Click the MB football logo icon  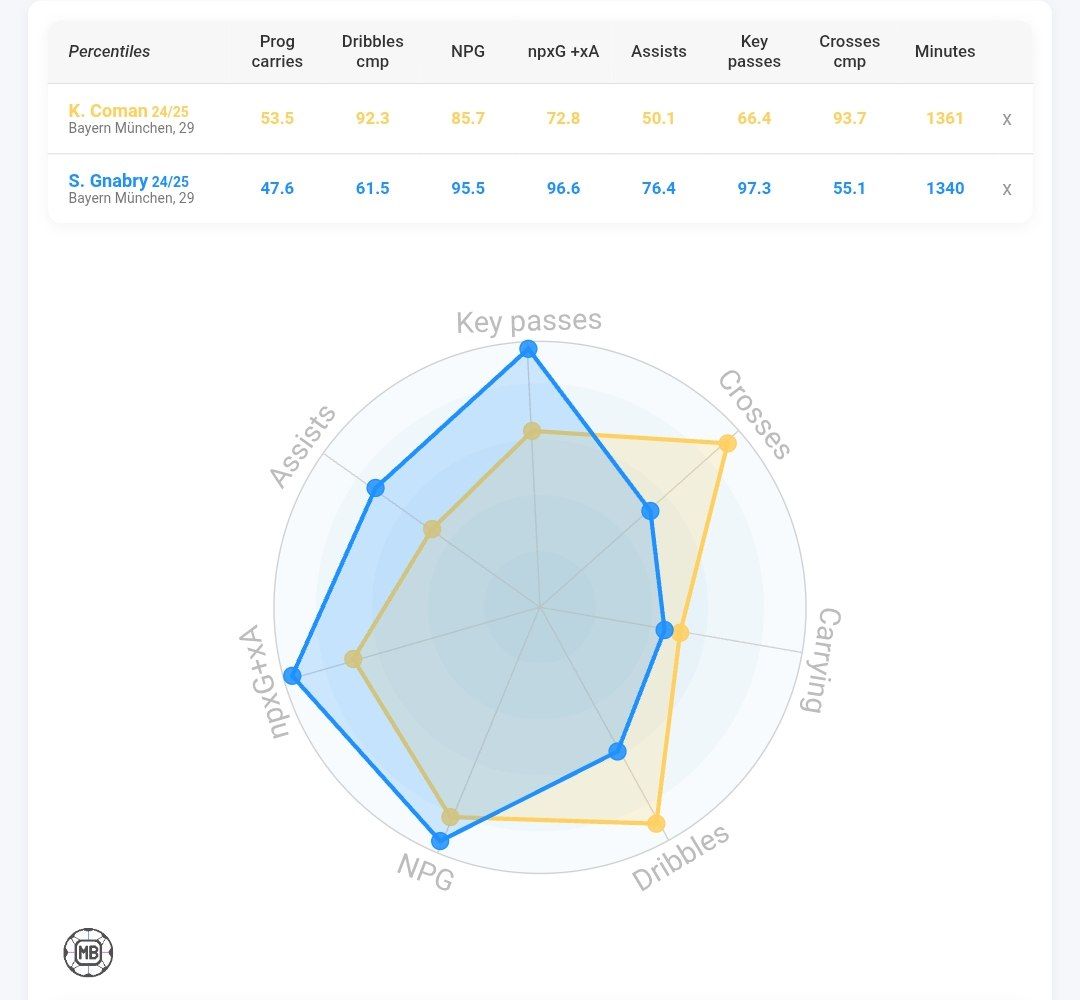coord(88,952)
